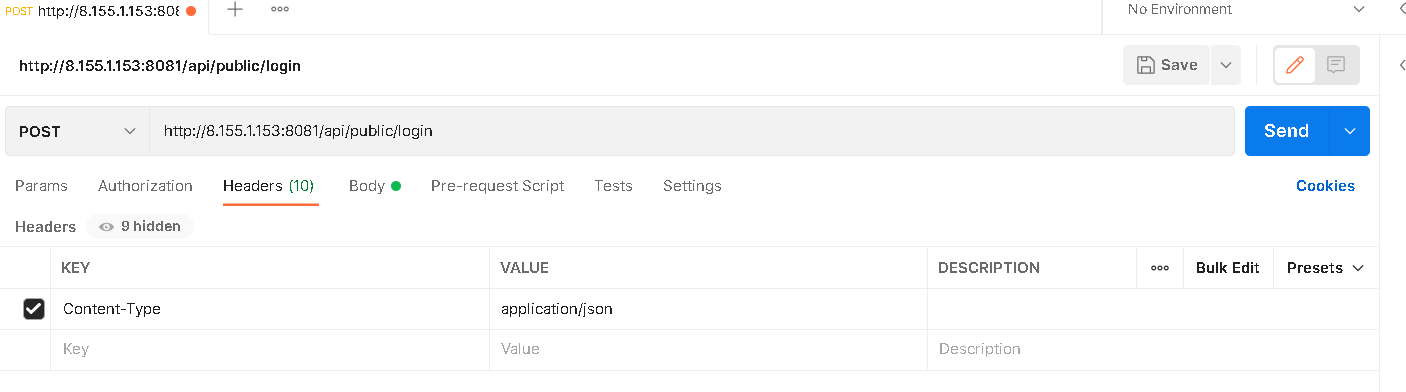This screenshot has width=1406, height=392.
Task: Open the Authorization tab
Action: coord(145,186)
